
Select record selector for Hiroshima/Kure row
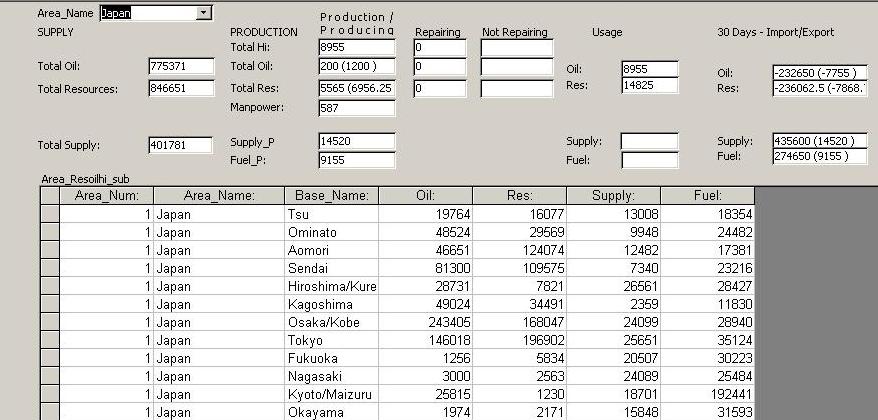pos(50,286)
